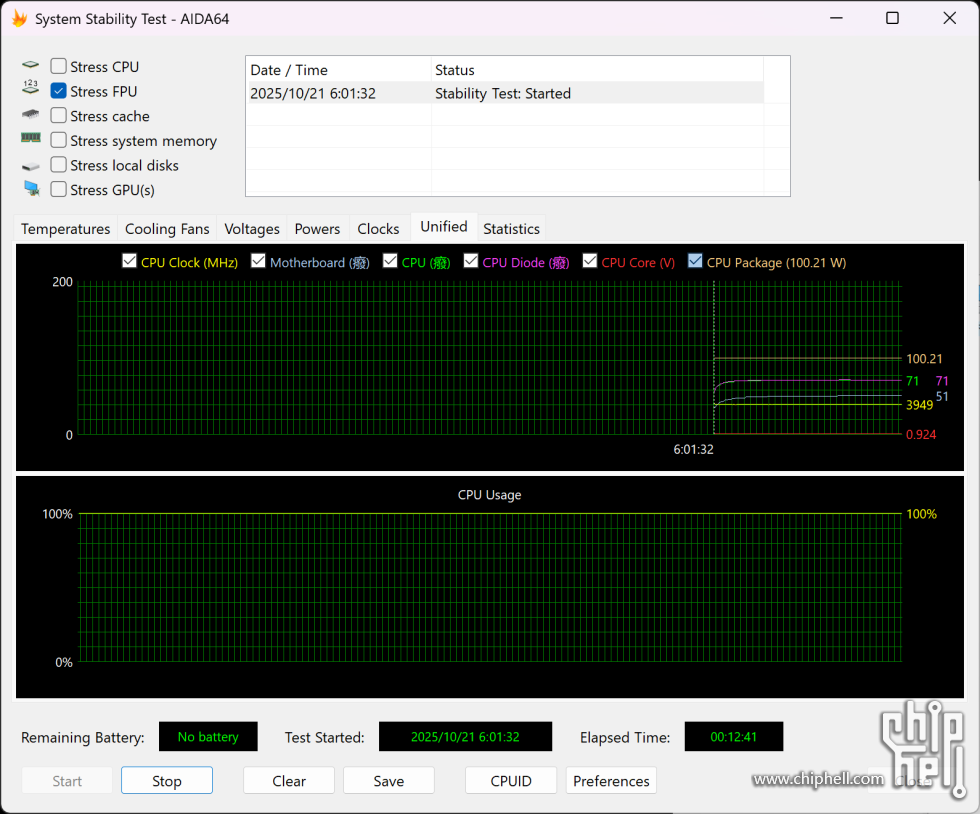Click the RAM module icon beside Stress system memory
This screenshot has width=980, height=814.
[x=30, y=139]
